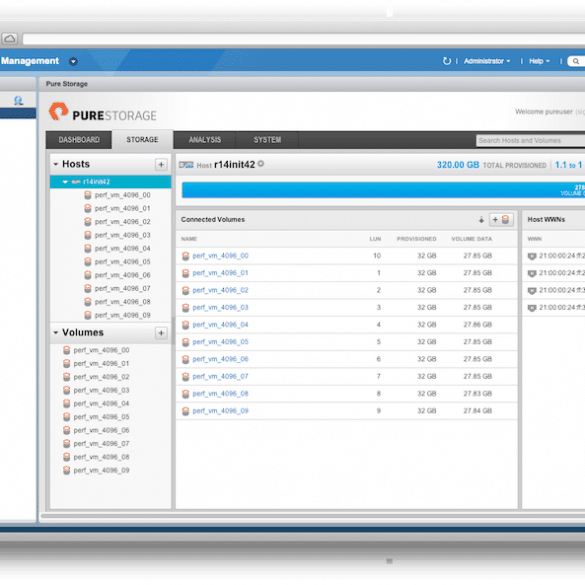Click volume icon of perf_vm_4096_04 in Volumes list
The image size is (585, 585).
(x=66, y=404)
